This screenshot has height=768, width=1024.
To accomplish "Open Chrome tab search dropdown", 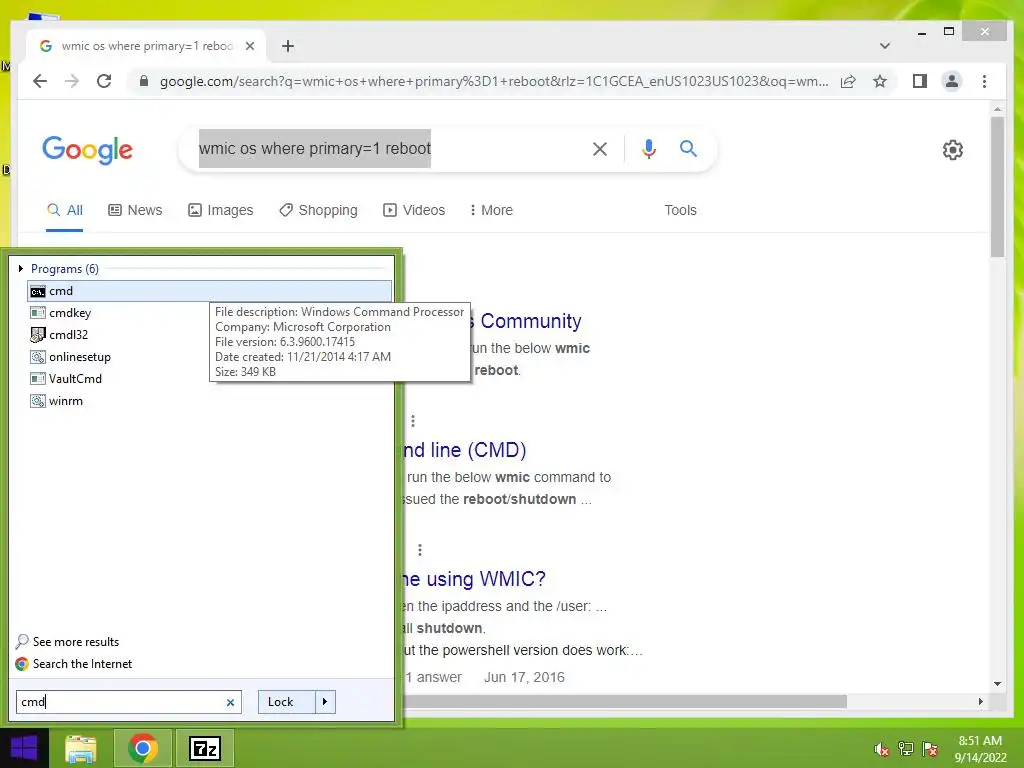I will pyautogui.click(x=885, y=46).
